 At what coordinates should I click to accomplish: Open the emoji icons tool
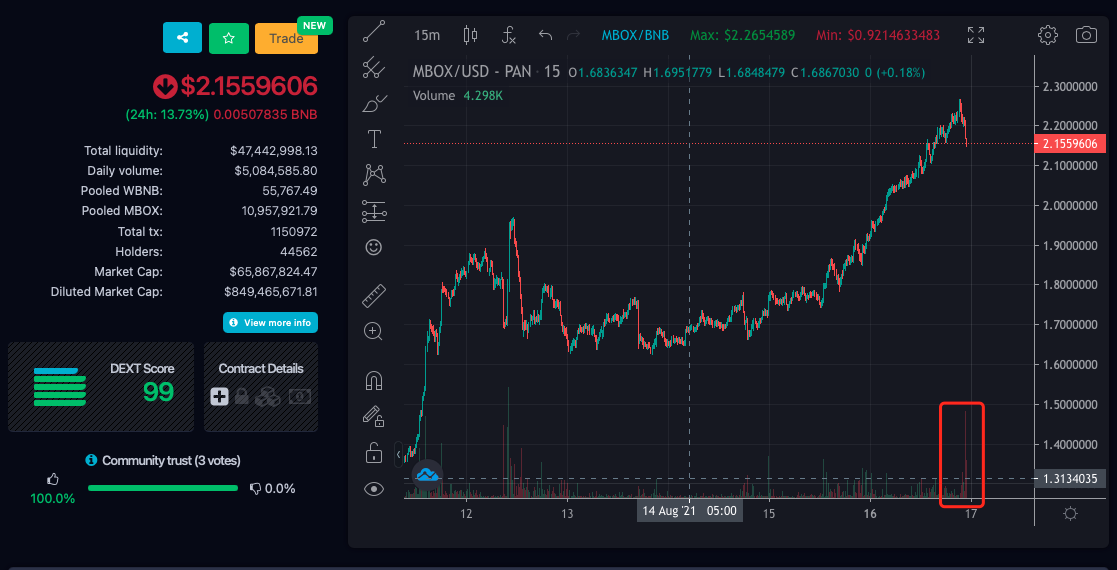373,247
